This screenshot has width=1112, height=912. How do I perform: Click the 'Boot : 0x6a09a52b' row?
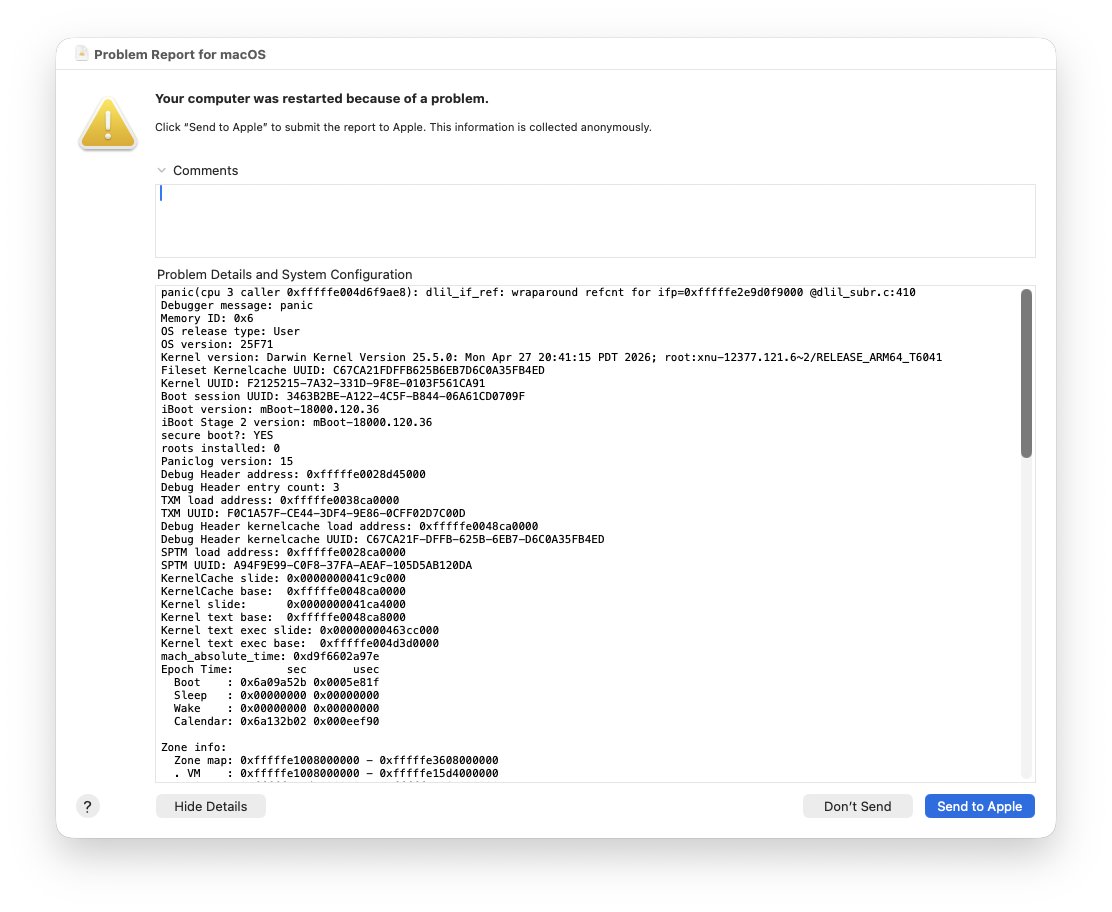[x=276, y=682]
